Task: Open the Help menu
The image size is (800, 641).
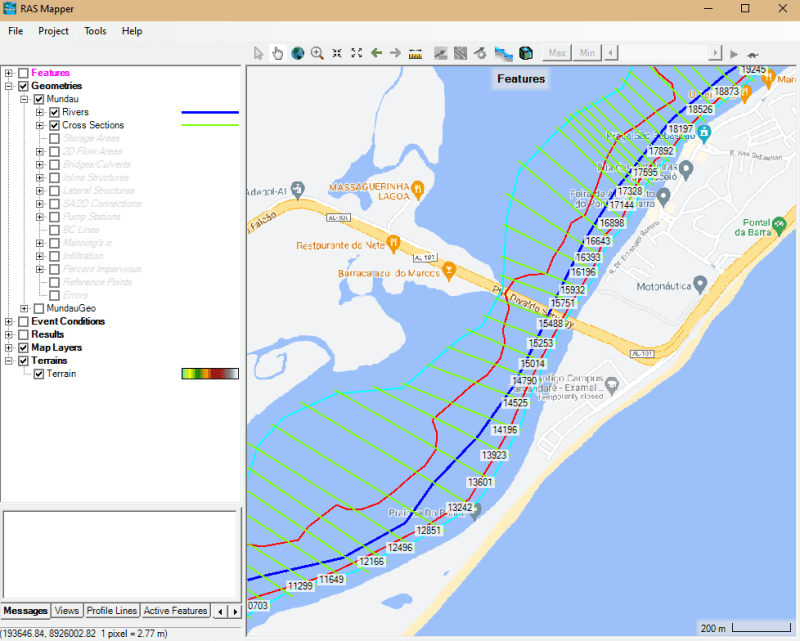Action: 132,31
